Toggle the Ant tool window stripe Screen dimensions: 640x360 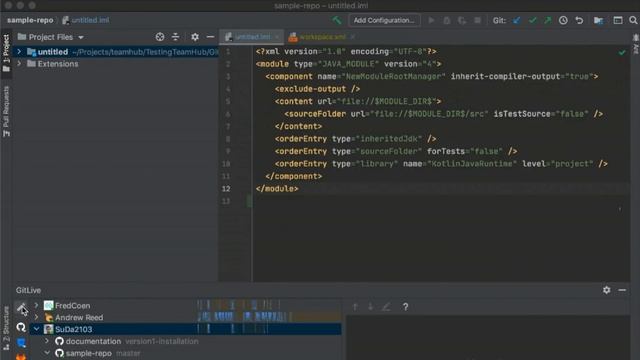(636, 44)
